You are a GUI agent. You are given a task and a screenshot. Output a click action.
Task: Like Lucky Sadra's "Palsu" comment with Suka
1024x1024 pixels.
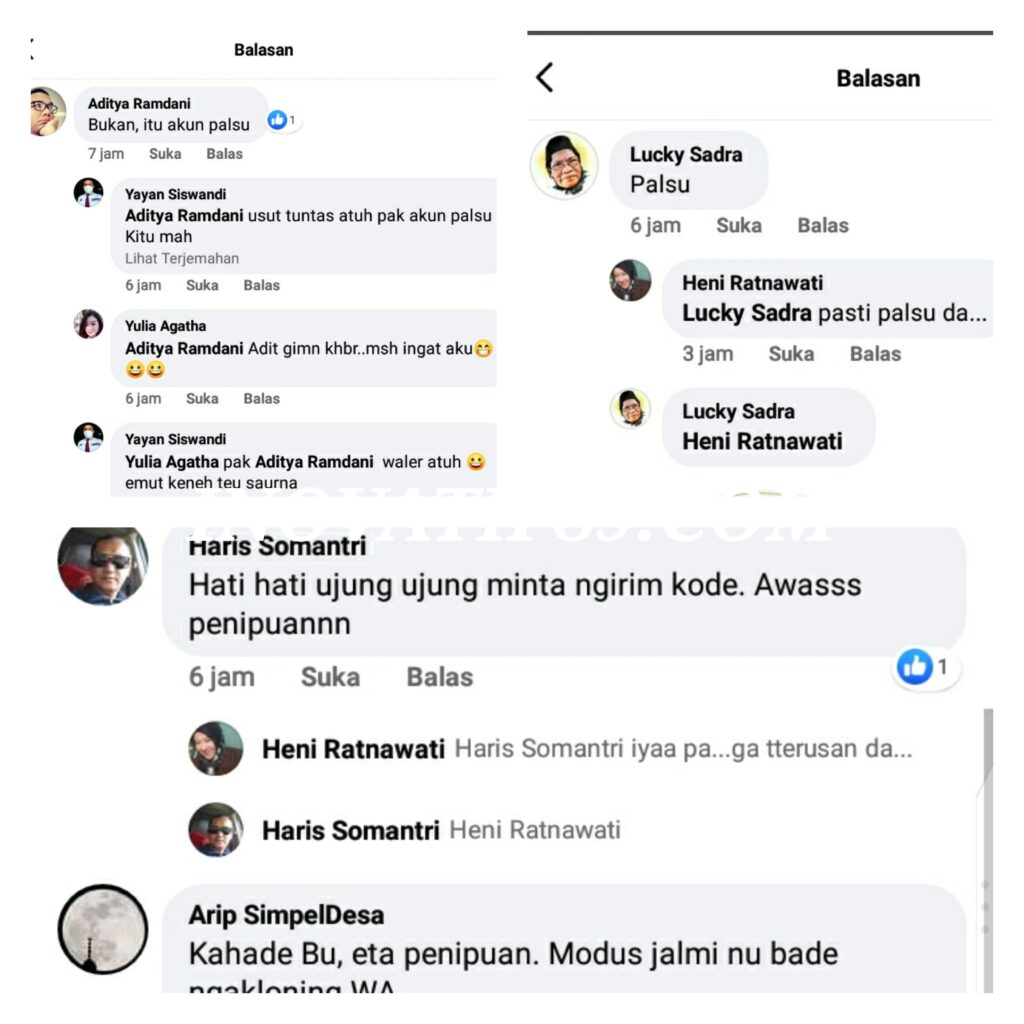pos(739,225)
